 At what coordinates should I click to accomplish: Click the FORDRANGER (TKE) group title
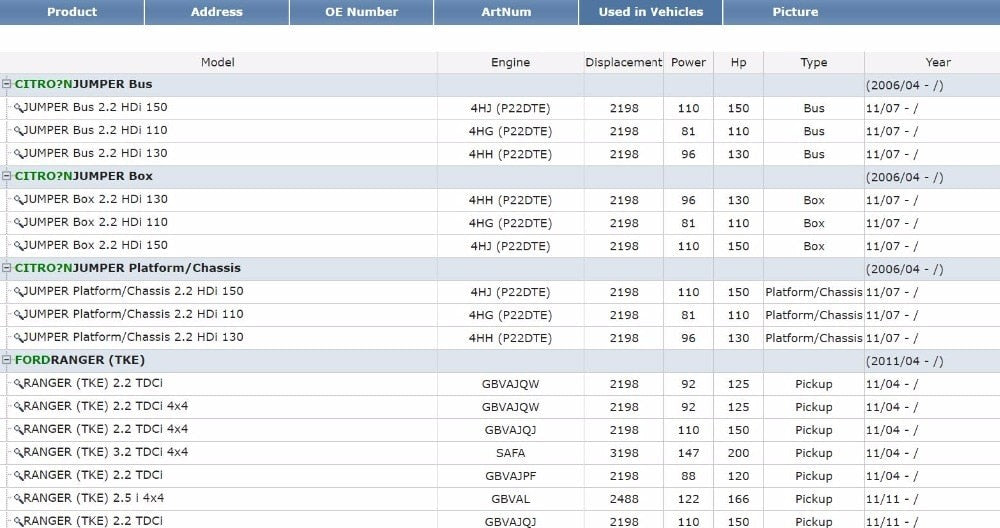[x=80, y=360]
